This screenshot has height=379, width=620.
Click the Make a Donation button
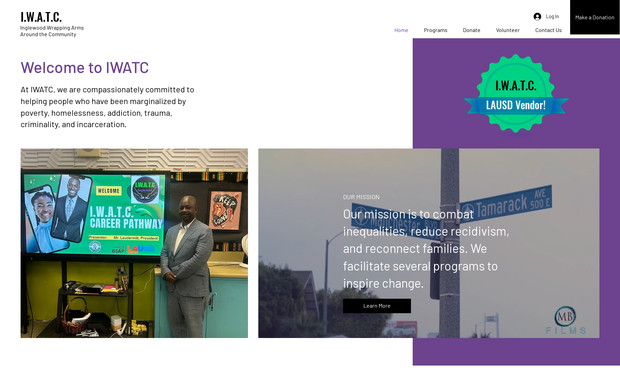point(595,17)
